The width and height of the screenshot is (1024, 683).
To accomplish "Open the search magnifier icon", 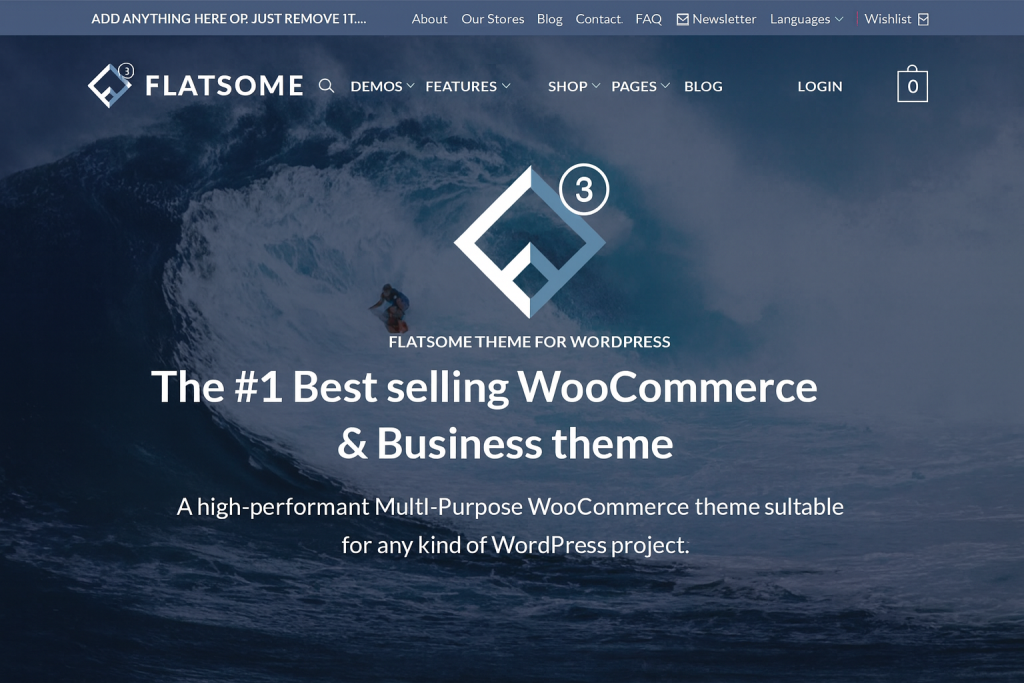I will point(327,86).
